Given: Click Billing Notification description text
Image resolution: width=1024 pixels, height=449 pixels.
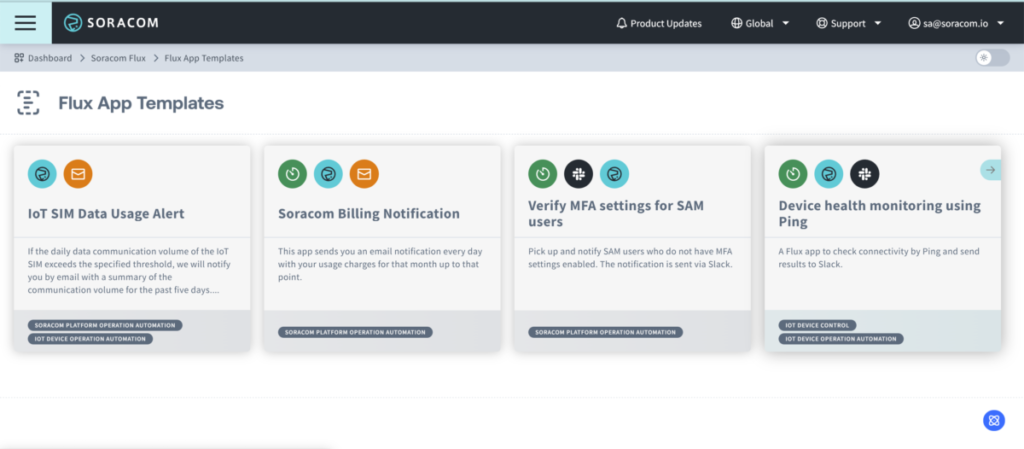Looking at the screenshot, I should click(382, 264).
